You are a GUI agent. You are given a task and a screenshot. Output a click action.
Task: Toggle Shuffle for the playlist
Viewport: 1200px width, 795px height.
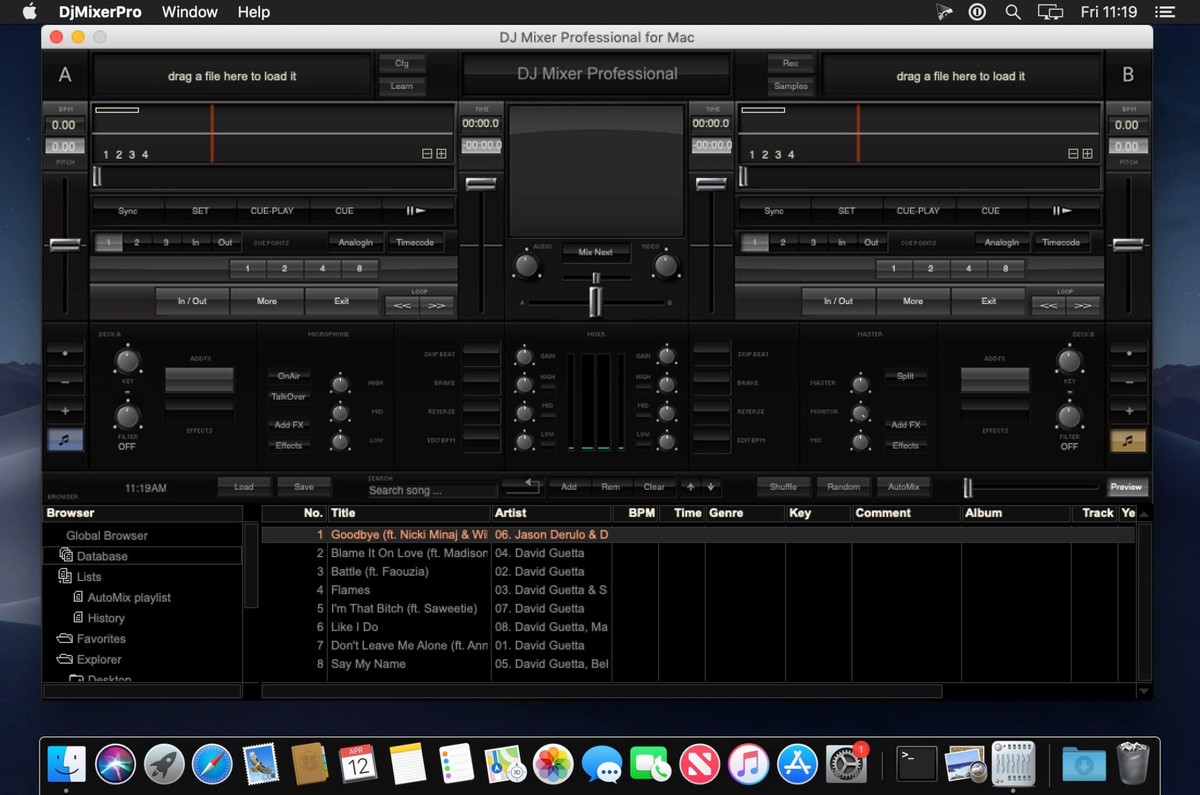(x=783, y=487)
